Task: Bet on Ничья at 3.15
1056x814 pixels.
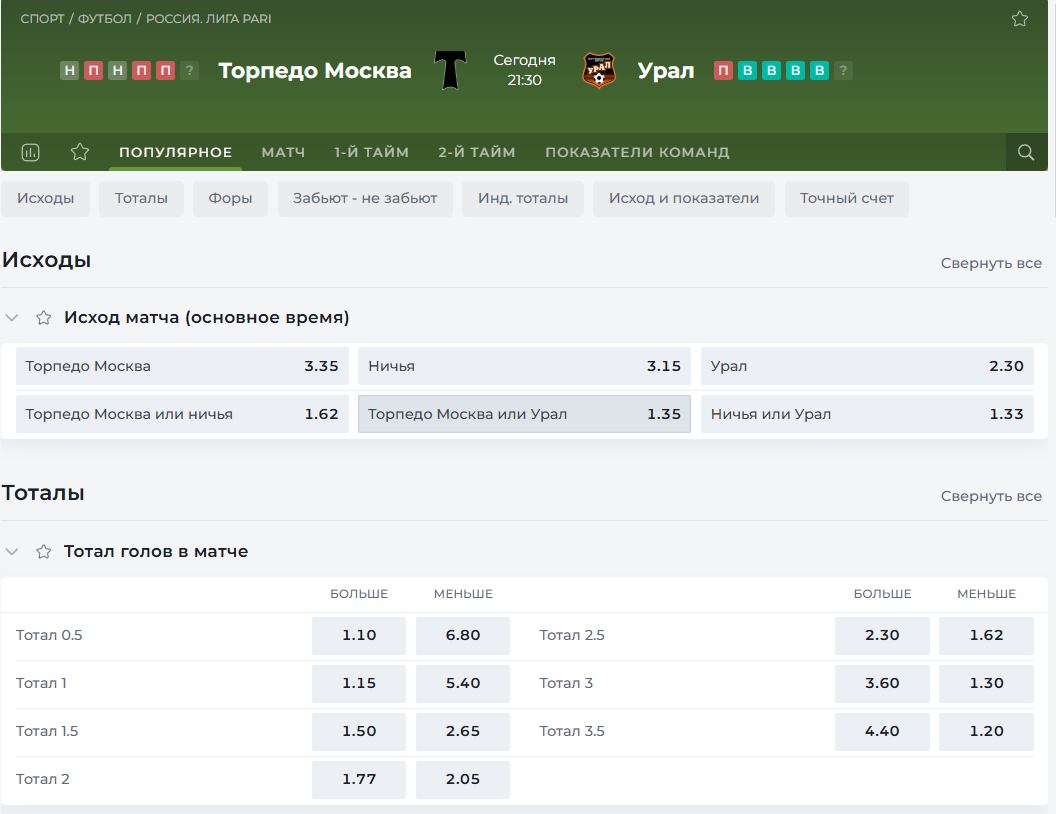Action: coord(524,366)
